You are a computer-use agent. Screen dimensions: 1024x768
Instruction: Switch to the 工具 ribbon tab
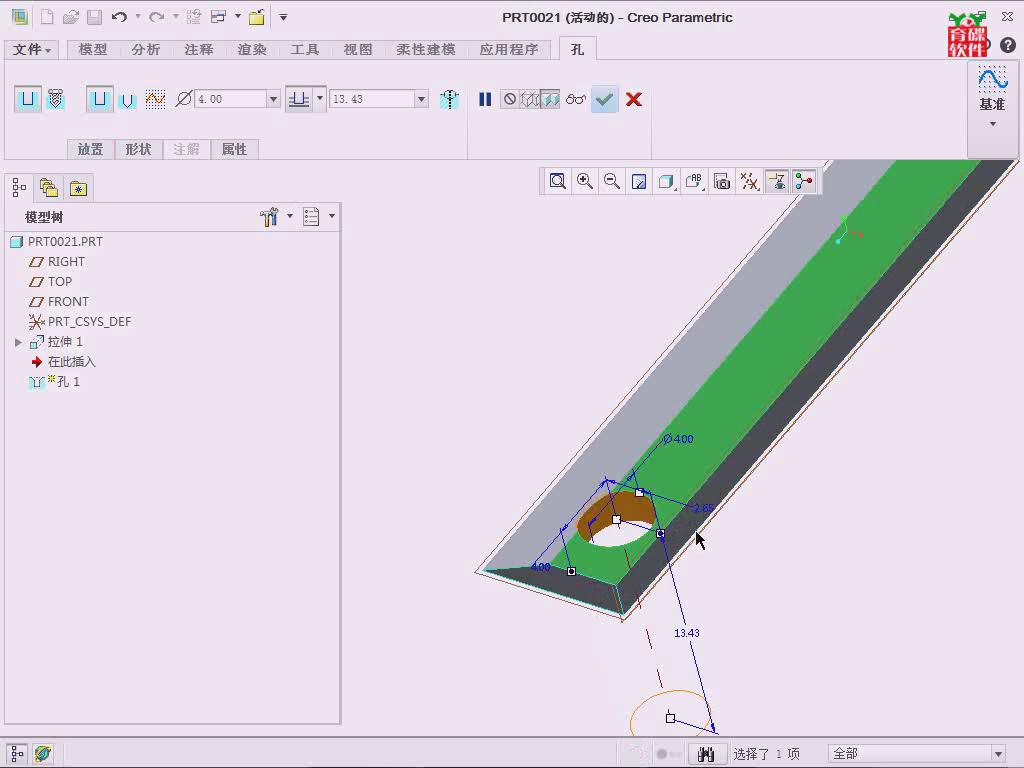[x=305, y=50]
